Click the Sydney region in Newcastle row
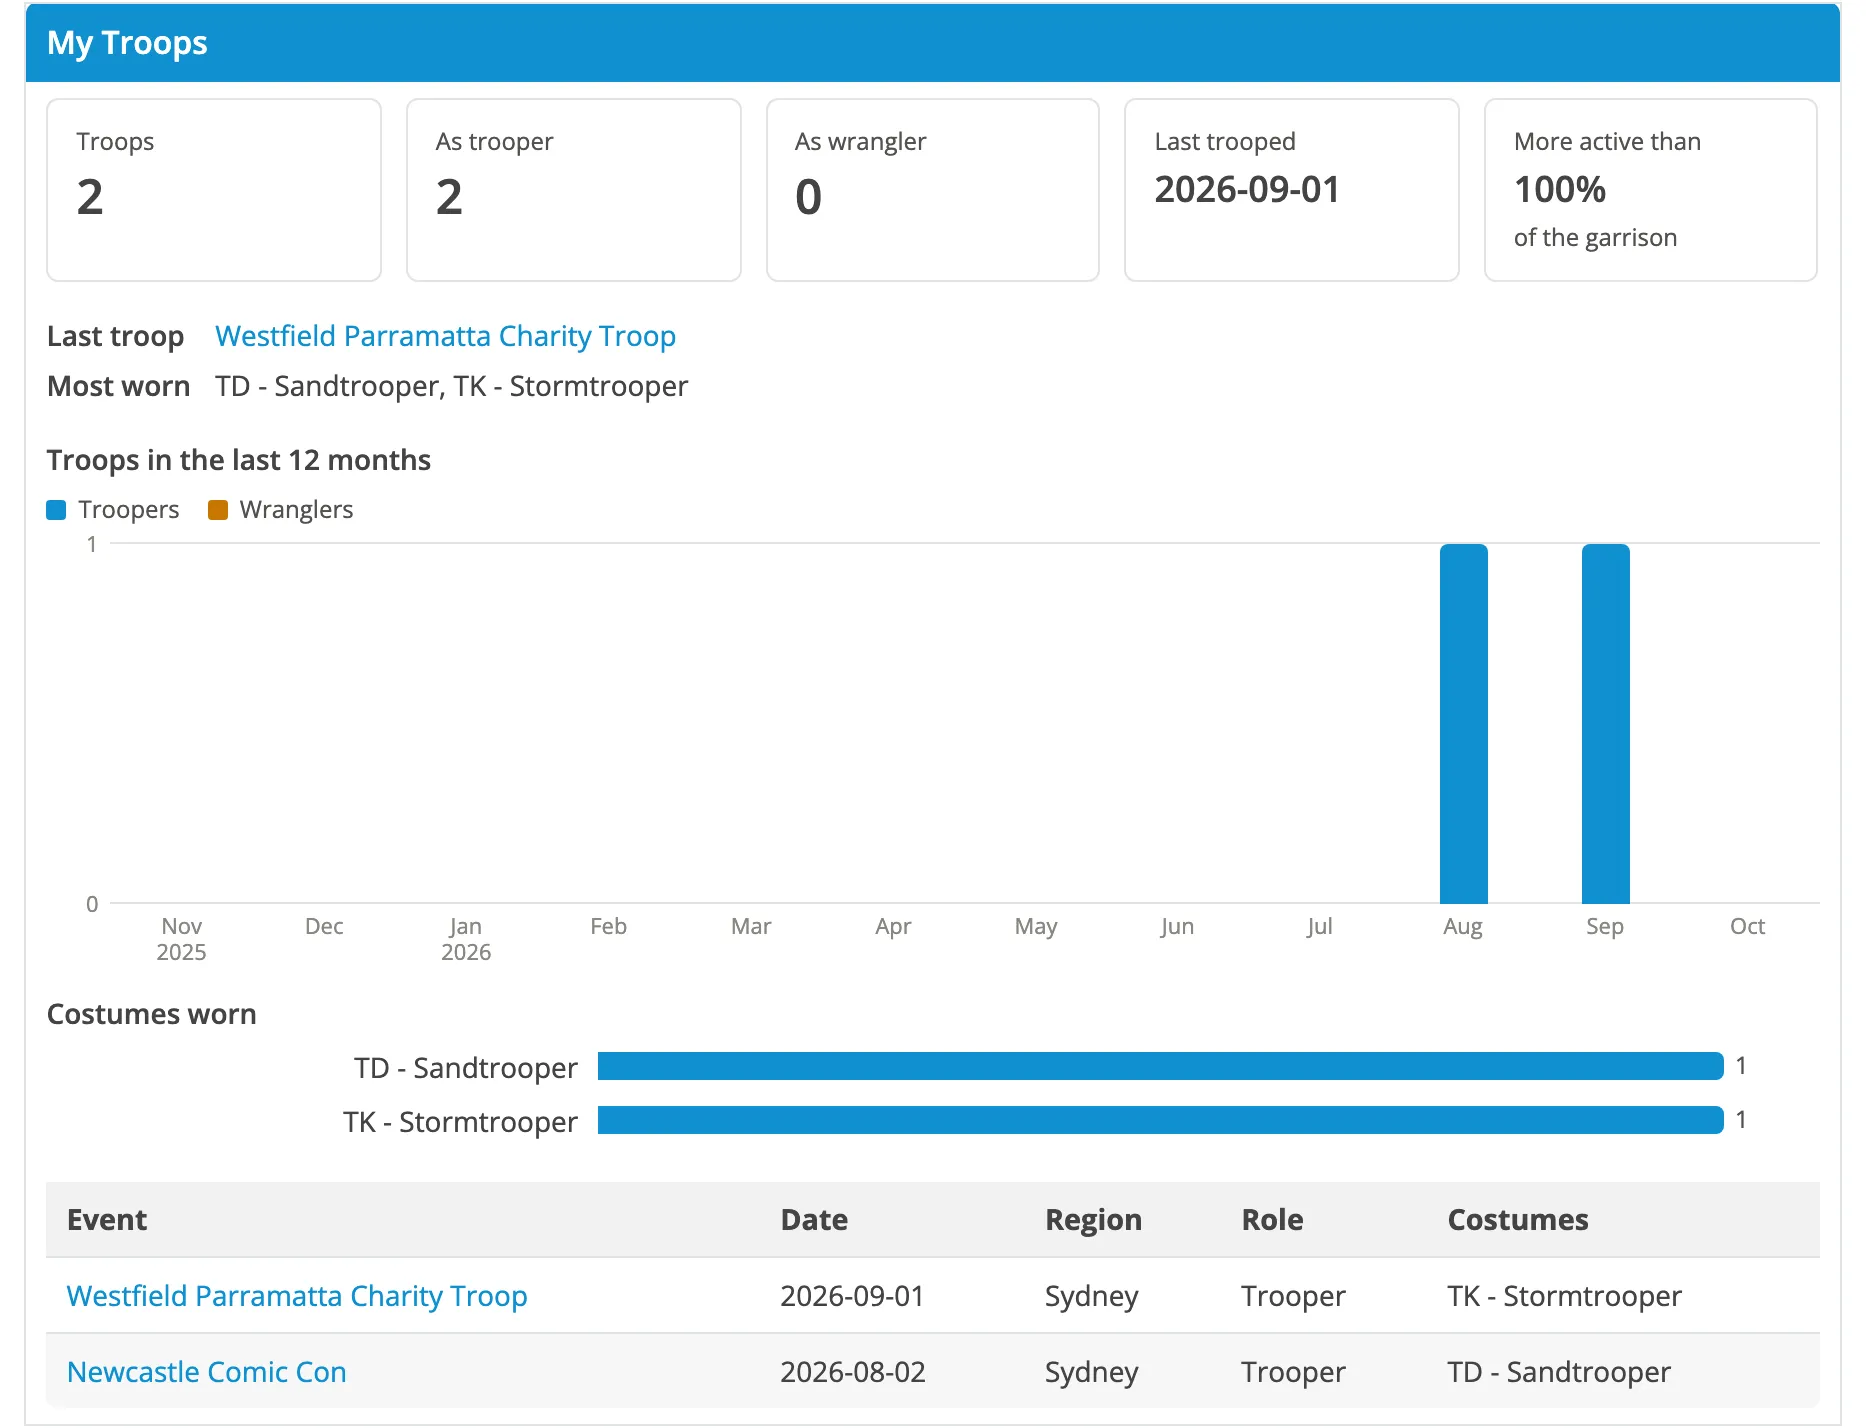The width and height of the screenshot is (1866, 1428). [x=1091, y=1372]
